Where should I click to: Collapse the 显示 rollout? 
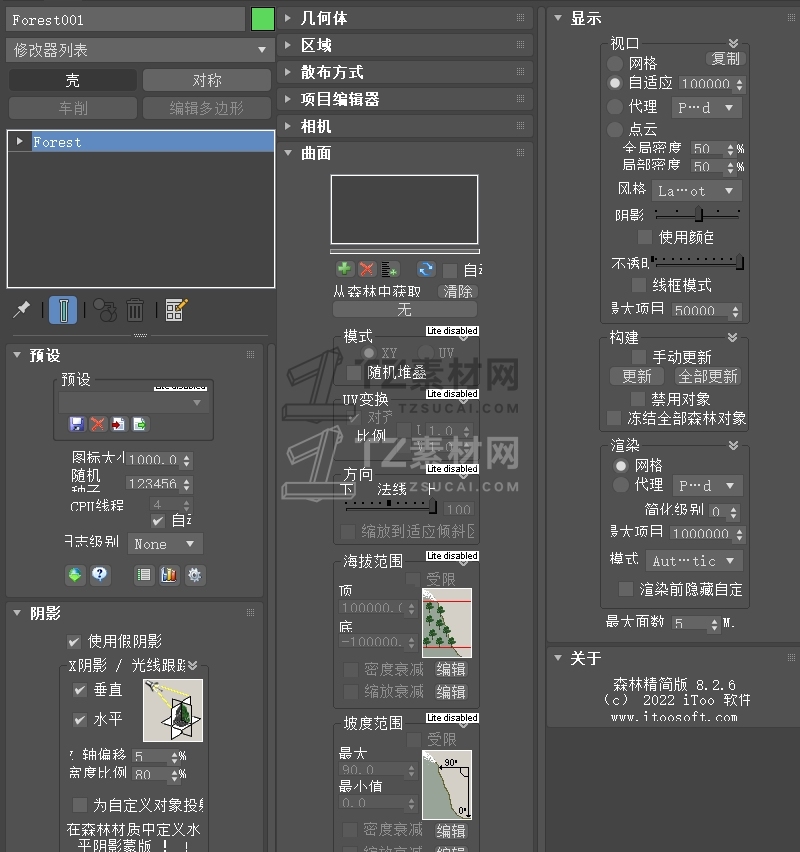tap(673, 18)
